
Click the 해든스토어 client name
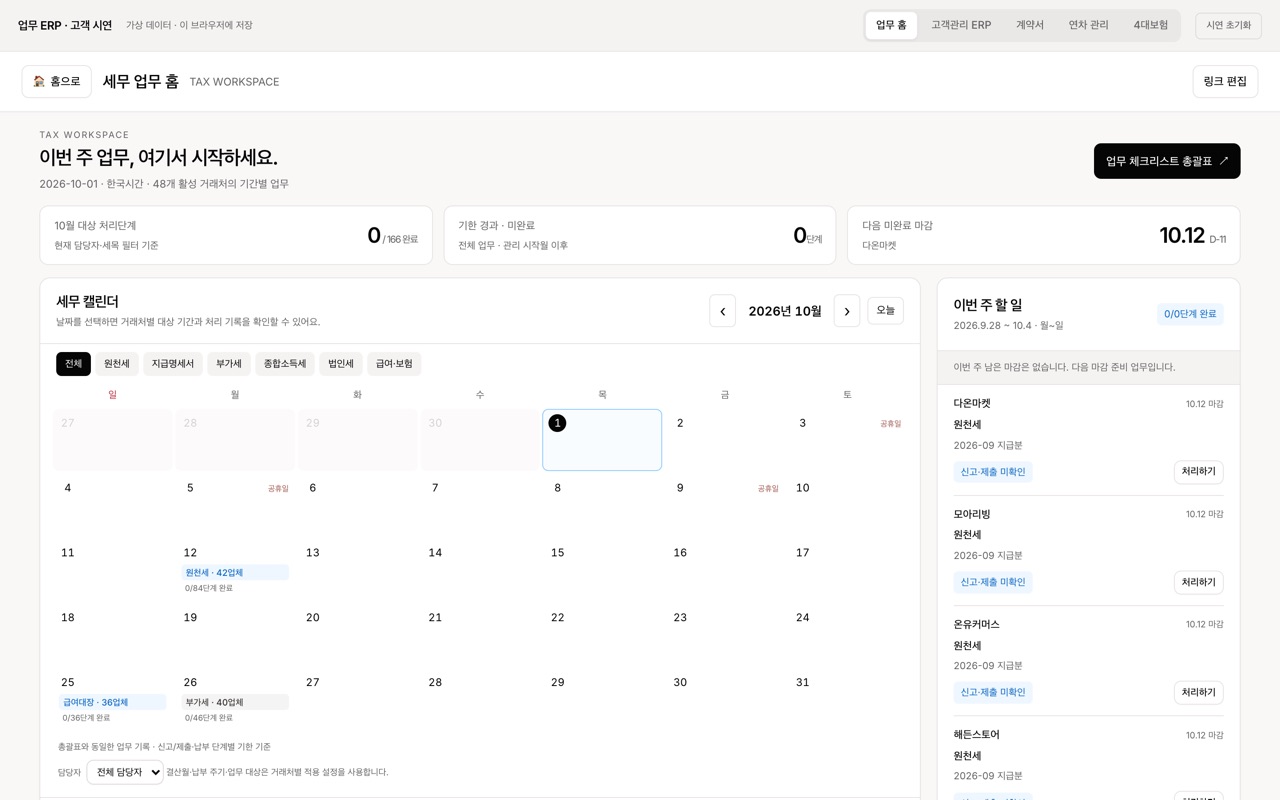(976, 734)
